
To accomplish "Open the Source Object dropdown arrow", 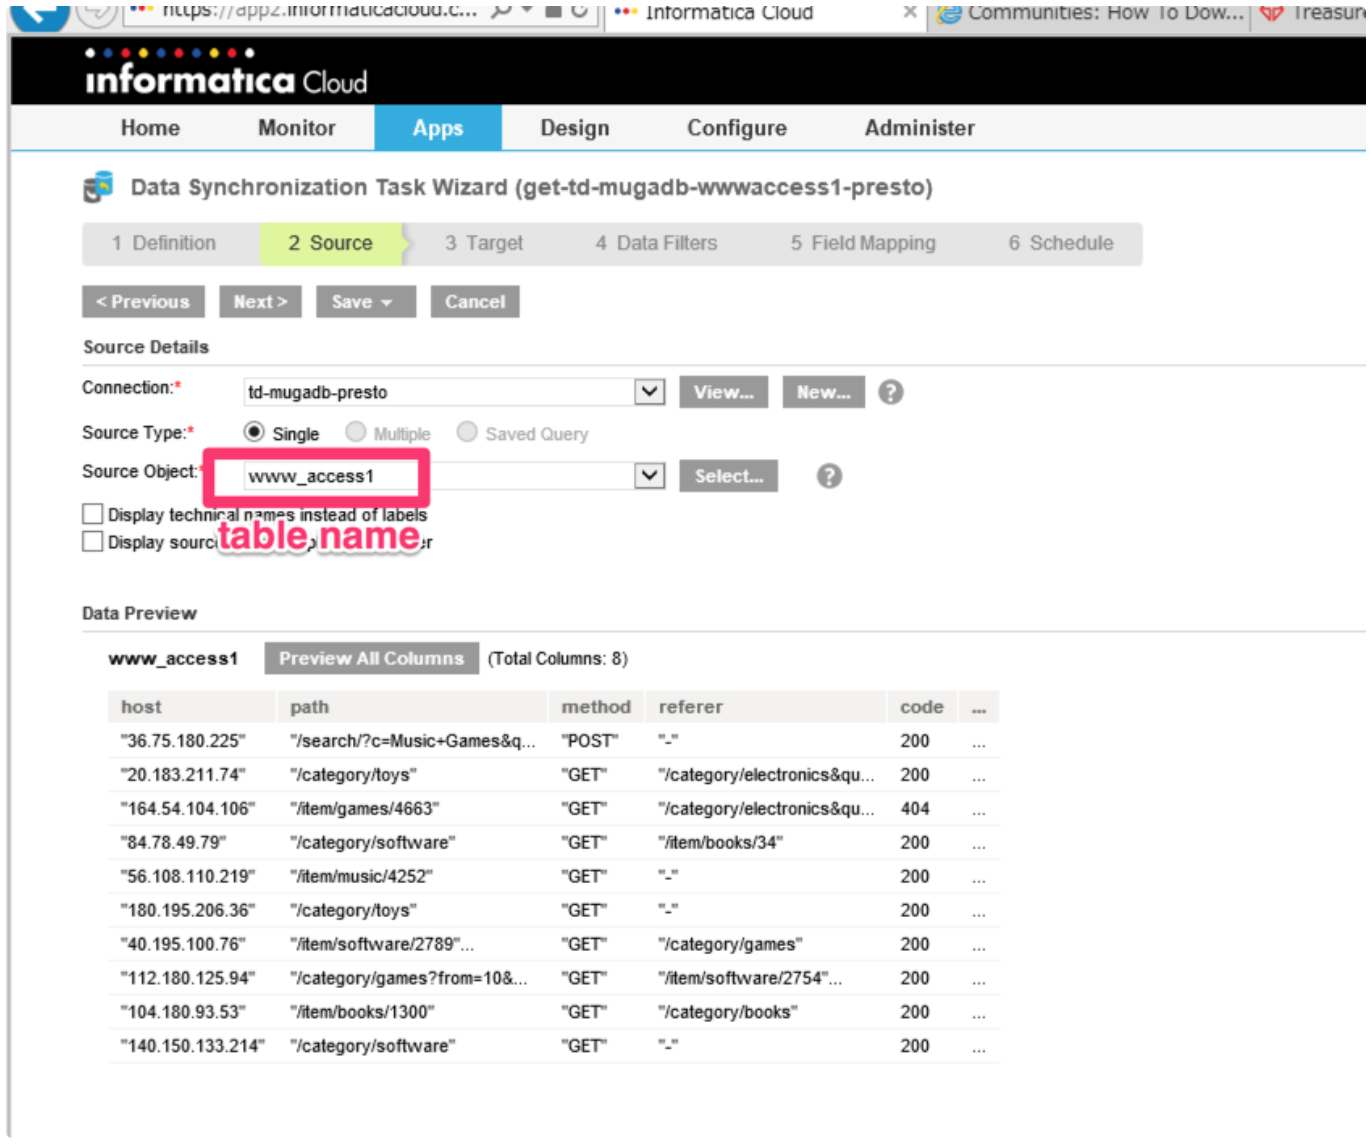I will tap(649, 476).
